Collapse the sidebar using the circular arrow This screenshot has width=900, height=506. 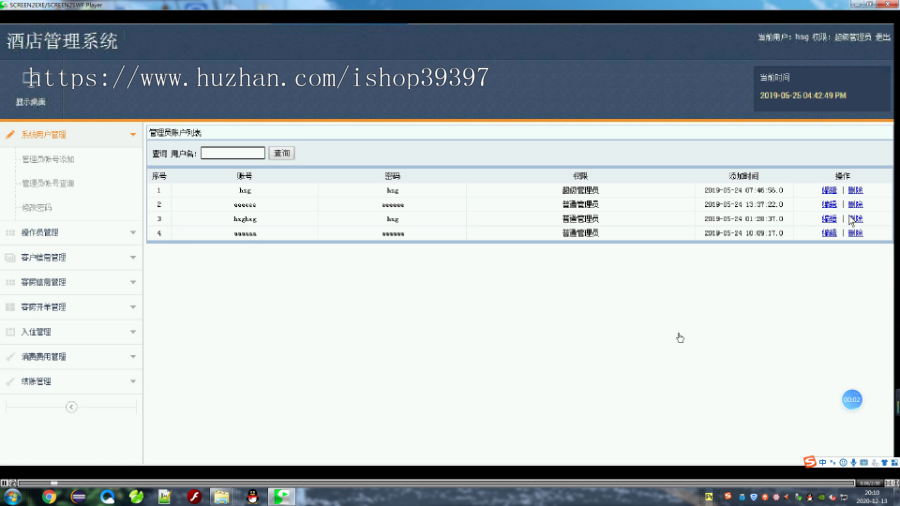tap(71, 407)
